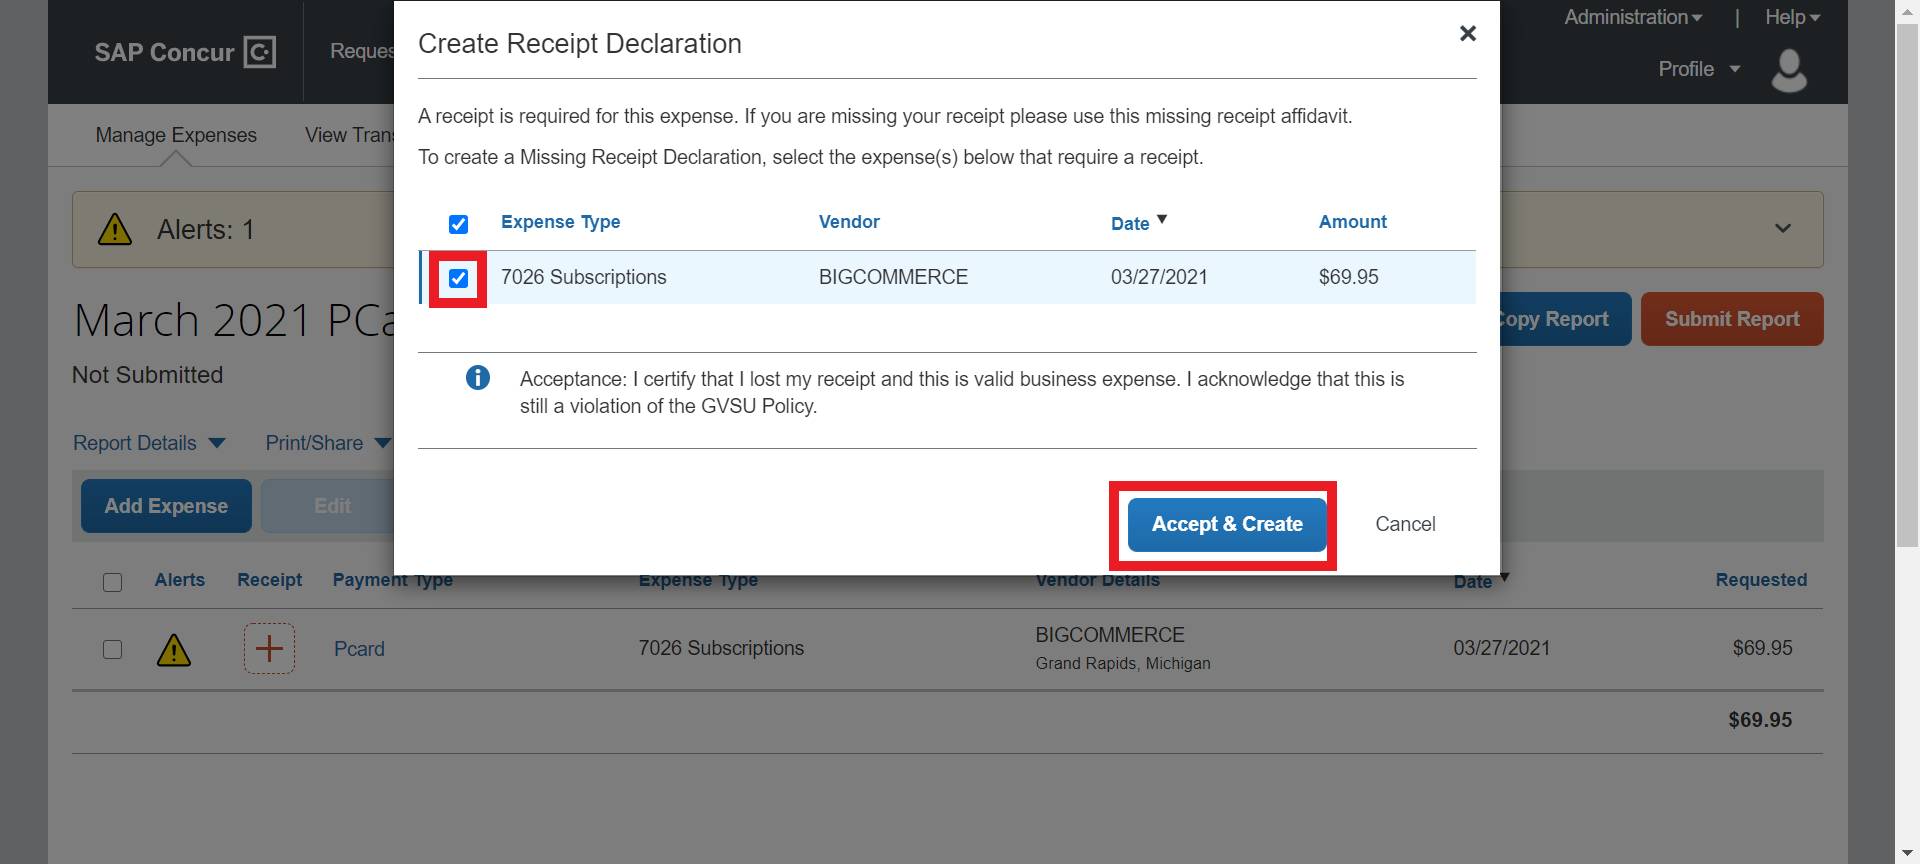This screenshot has width=1920, height=864.
Task: Check the Pcard expense row checkbox
Action: [x=113, y=650]
